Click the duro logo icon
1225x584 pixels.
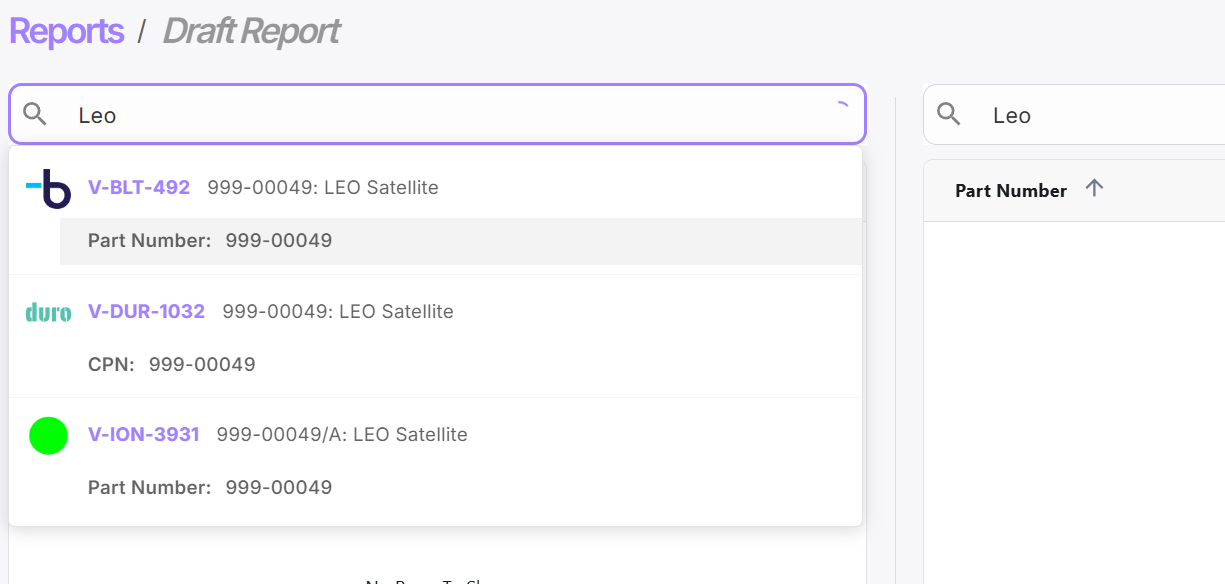click(x=48, y=312)
